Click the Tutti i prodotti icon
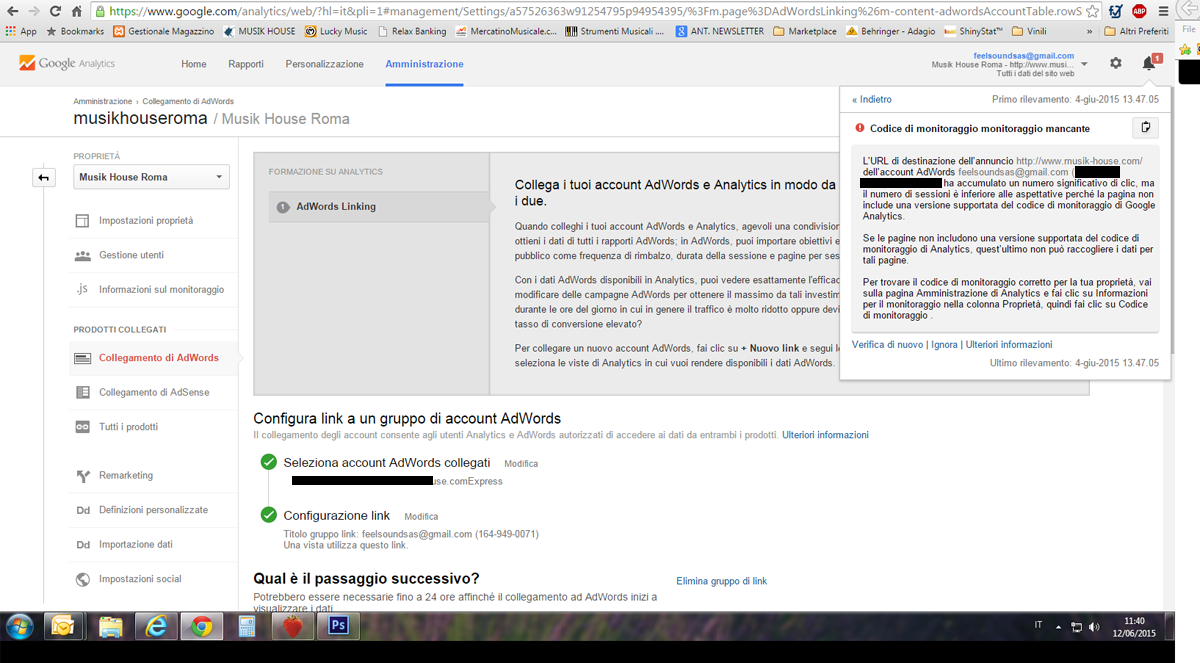The width and height of the screenshot is (1200, 663). (82, 427)
